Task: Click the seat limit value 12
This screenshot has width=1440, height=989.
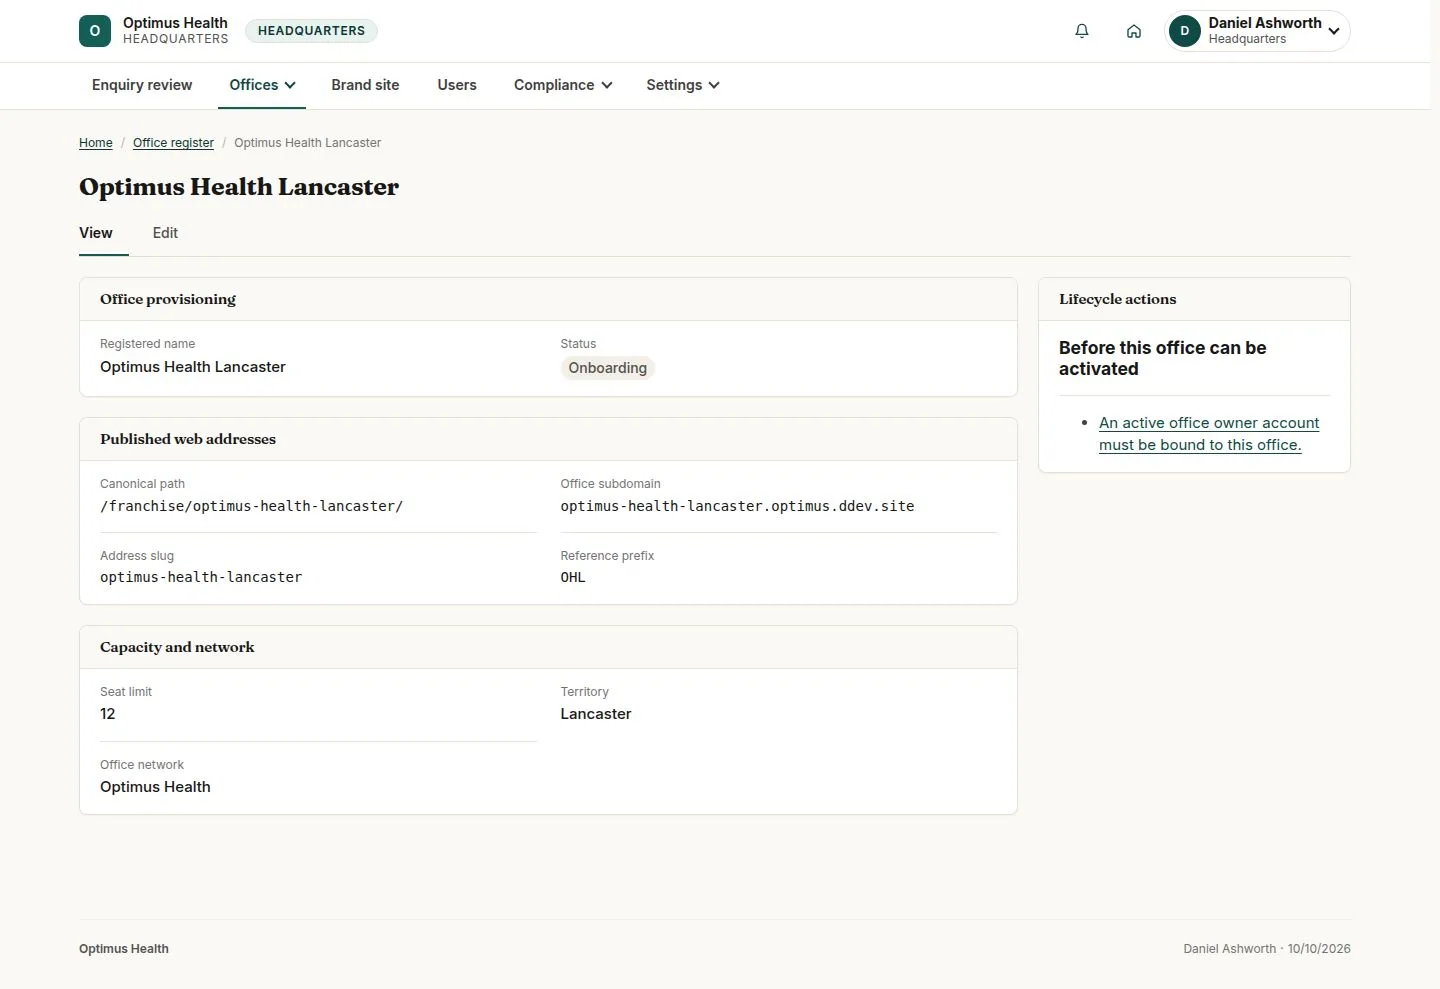Action: pos(108,714)
